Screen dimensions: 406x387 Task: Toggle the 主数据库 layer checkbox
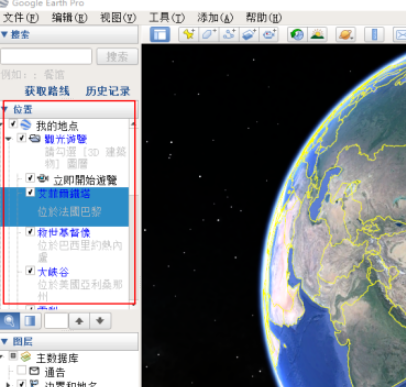[x=13, y=356]
